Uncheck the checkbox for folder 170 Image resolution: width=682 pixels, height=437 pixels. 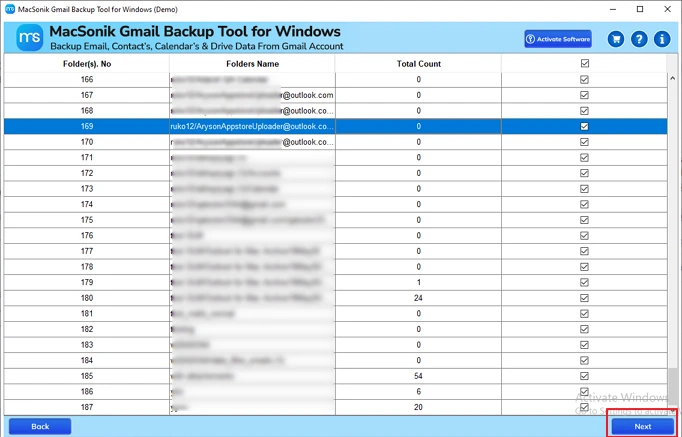point(585,142)
